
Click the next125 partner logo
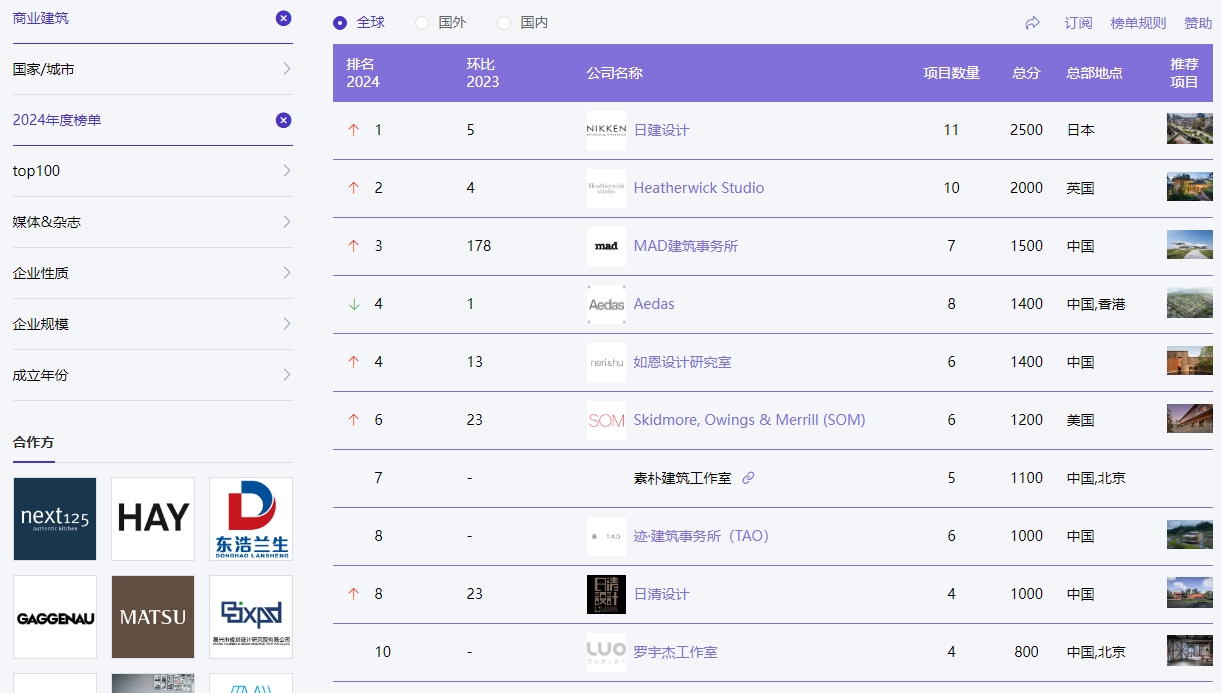[55, 518]
